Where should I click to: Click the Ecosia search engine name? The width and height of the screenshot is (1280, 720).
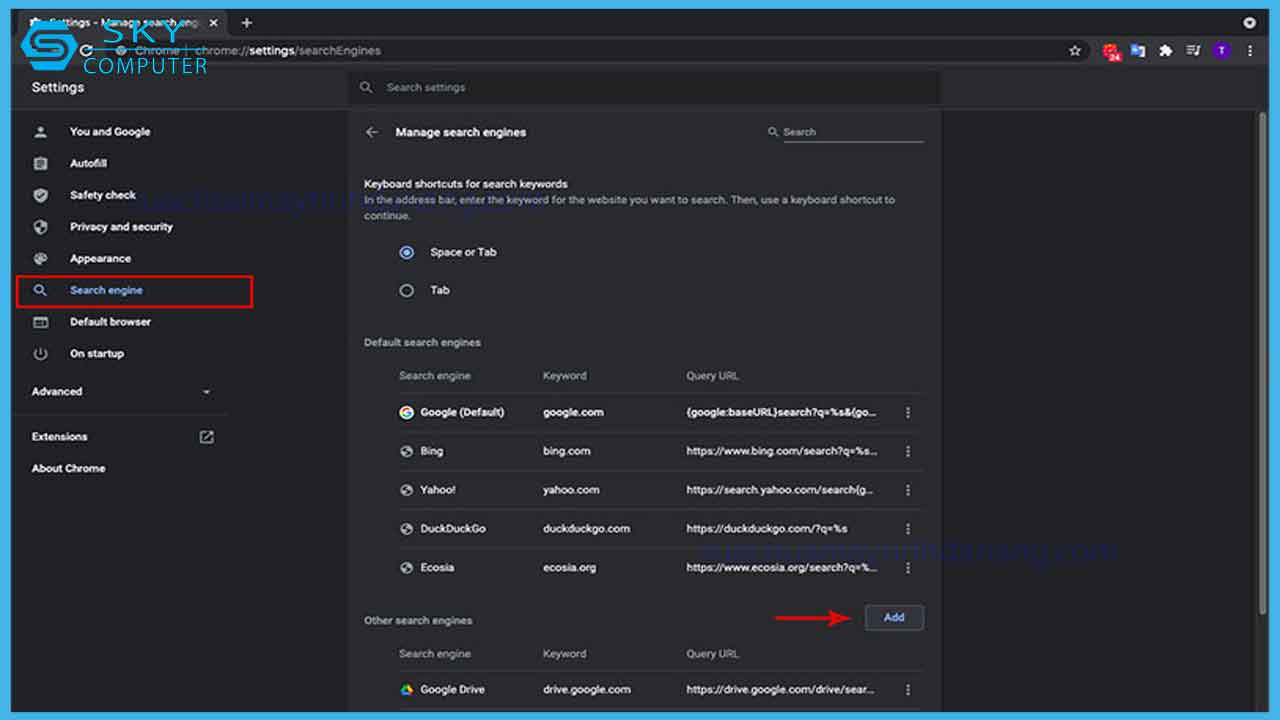[x=437, y=568]
